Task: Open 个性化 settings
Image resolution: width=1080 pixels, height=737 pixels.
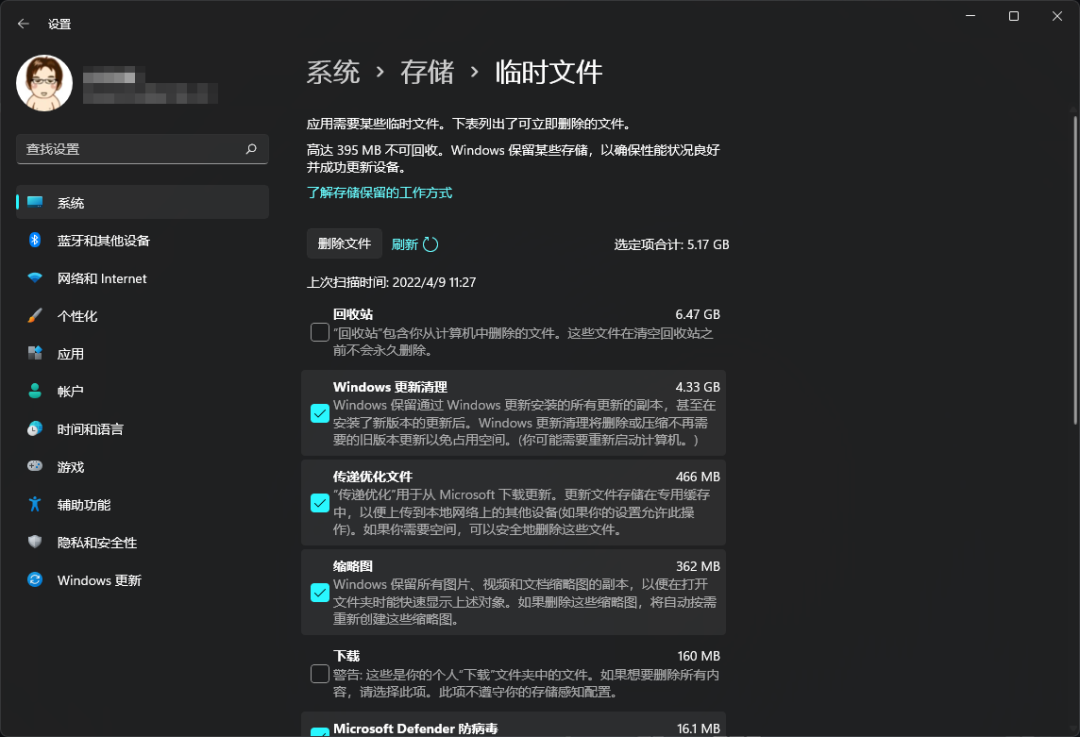Action: coord(143,316)
